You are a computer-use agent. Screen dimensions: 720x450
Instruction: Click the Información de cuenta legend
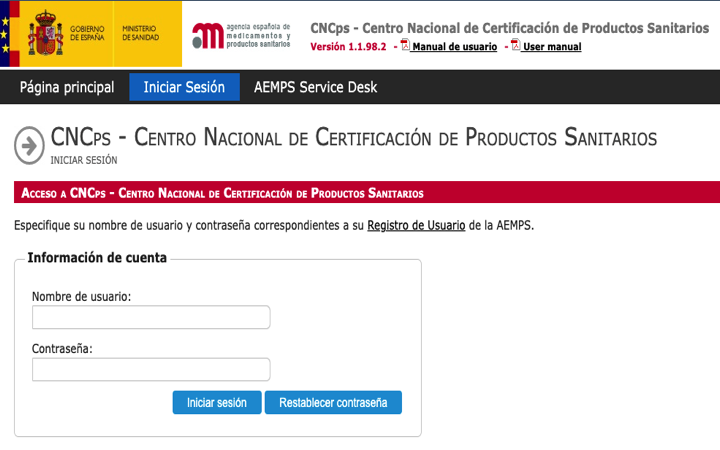tap(97, 258)
